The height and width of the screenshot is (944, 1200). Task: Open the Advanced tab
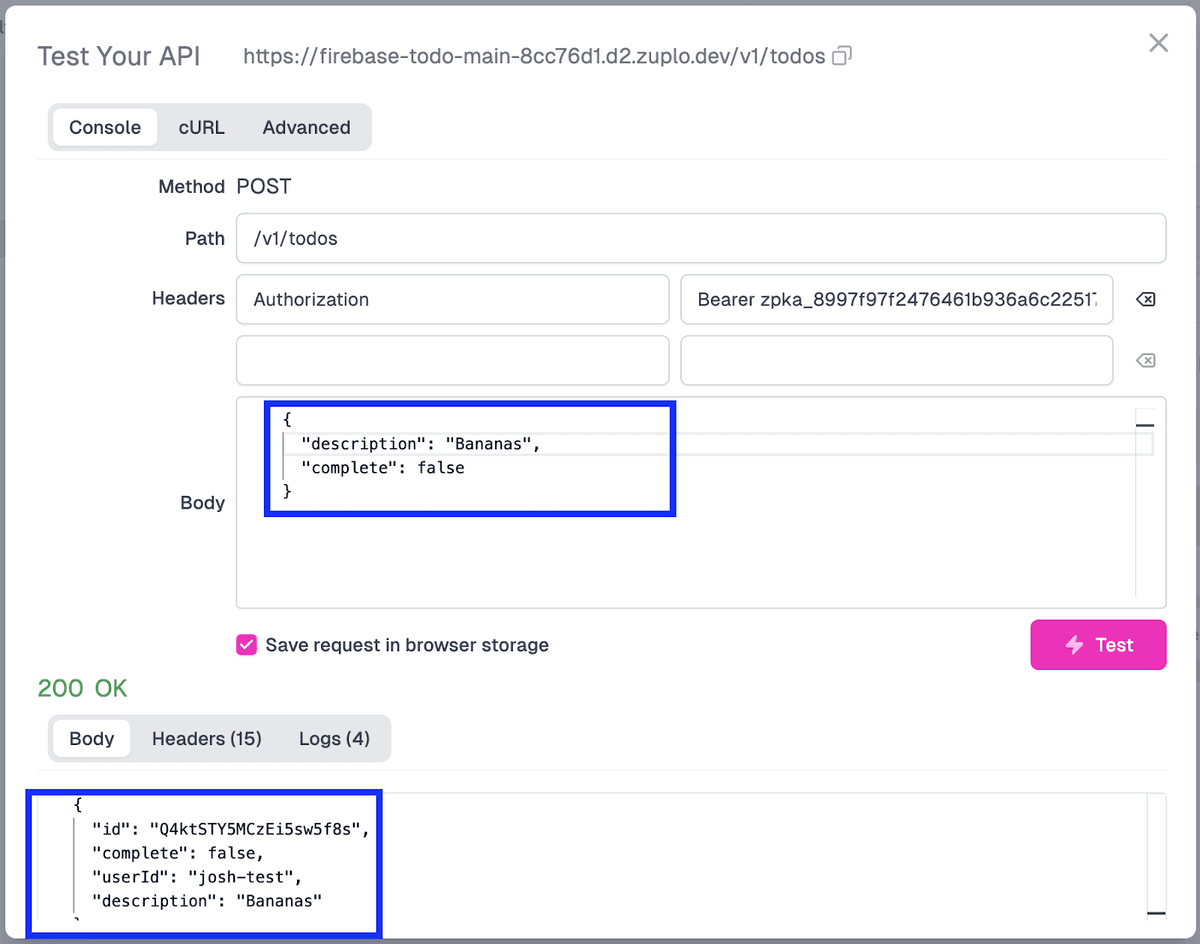(306, 127)
